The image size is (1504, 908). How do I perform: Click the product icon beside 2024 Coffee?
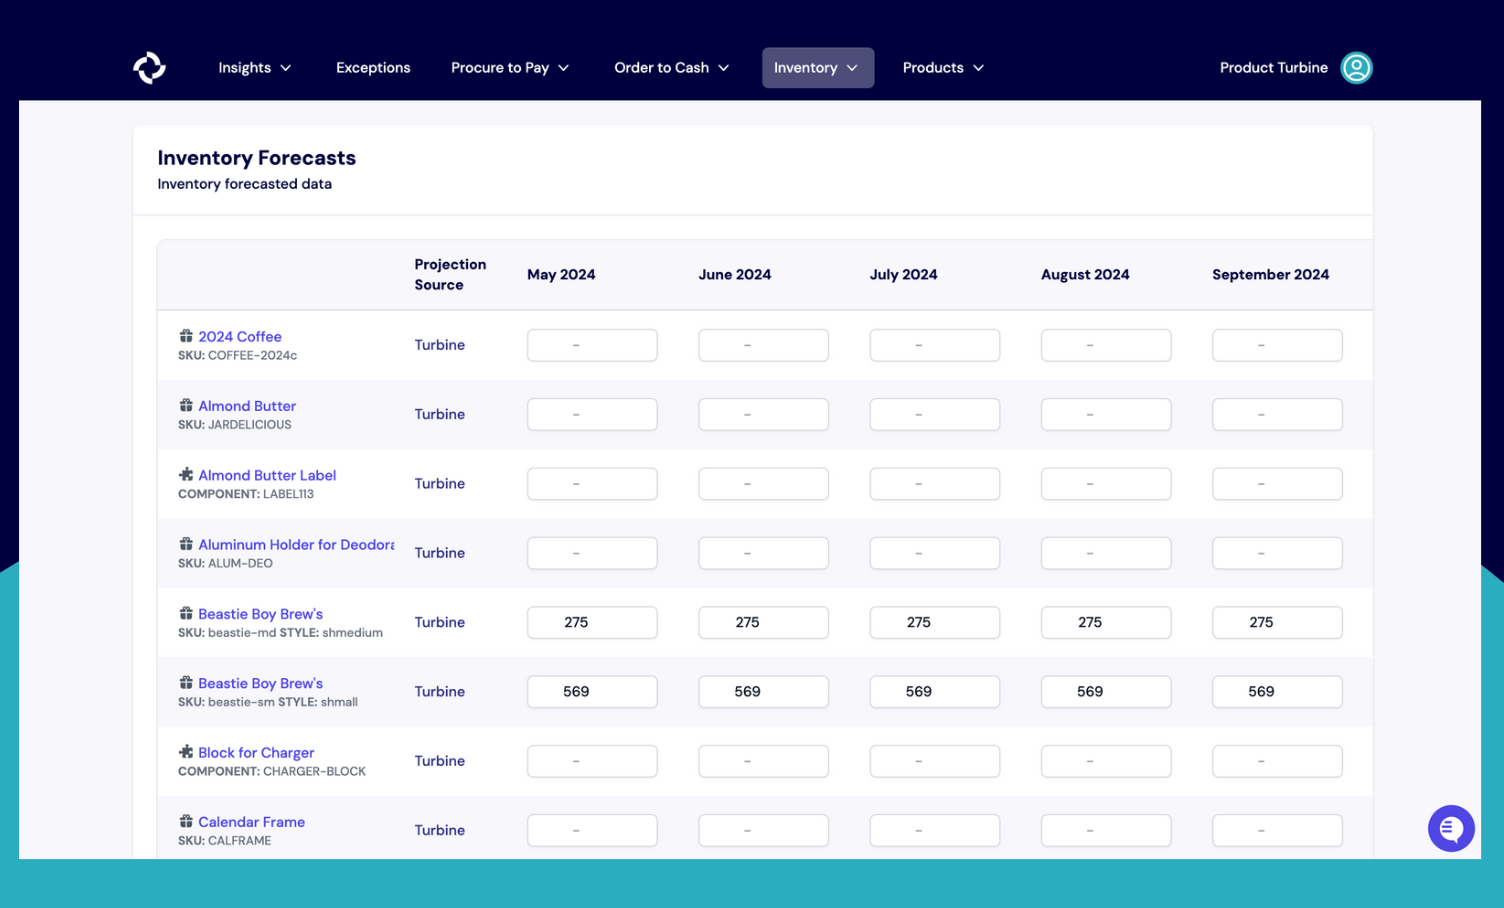187,336
